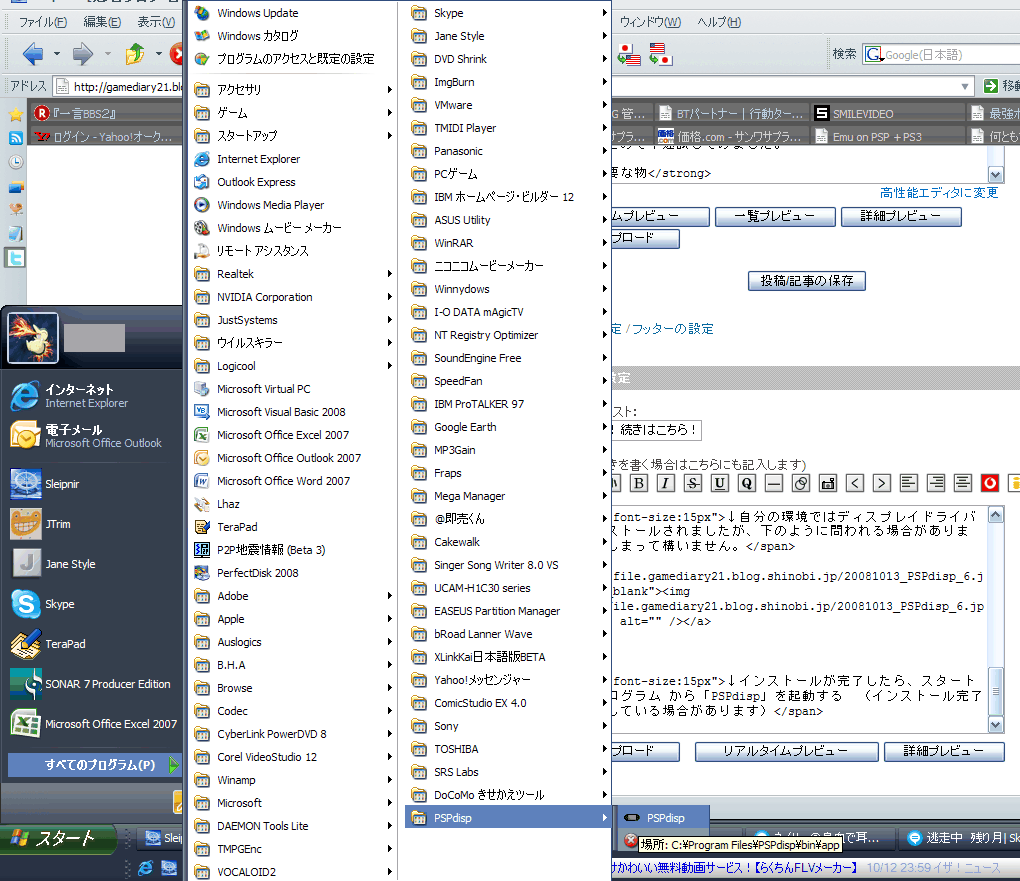The width and height of the screenshot is (1020, 881).
Task: Click the browser Back arrow button
Action: [x=33, y=54]
